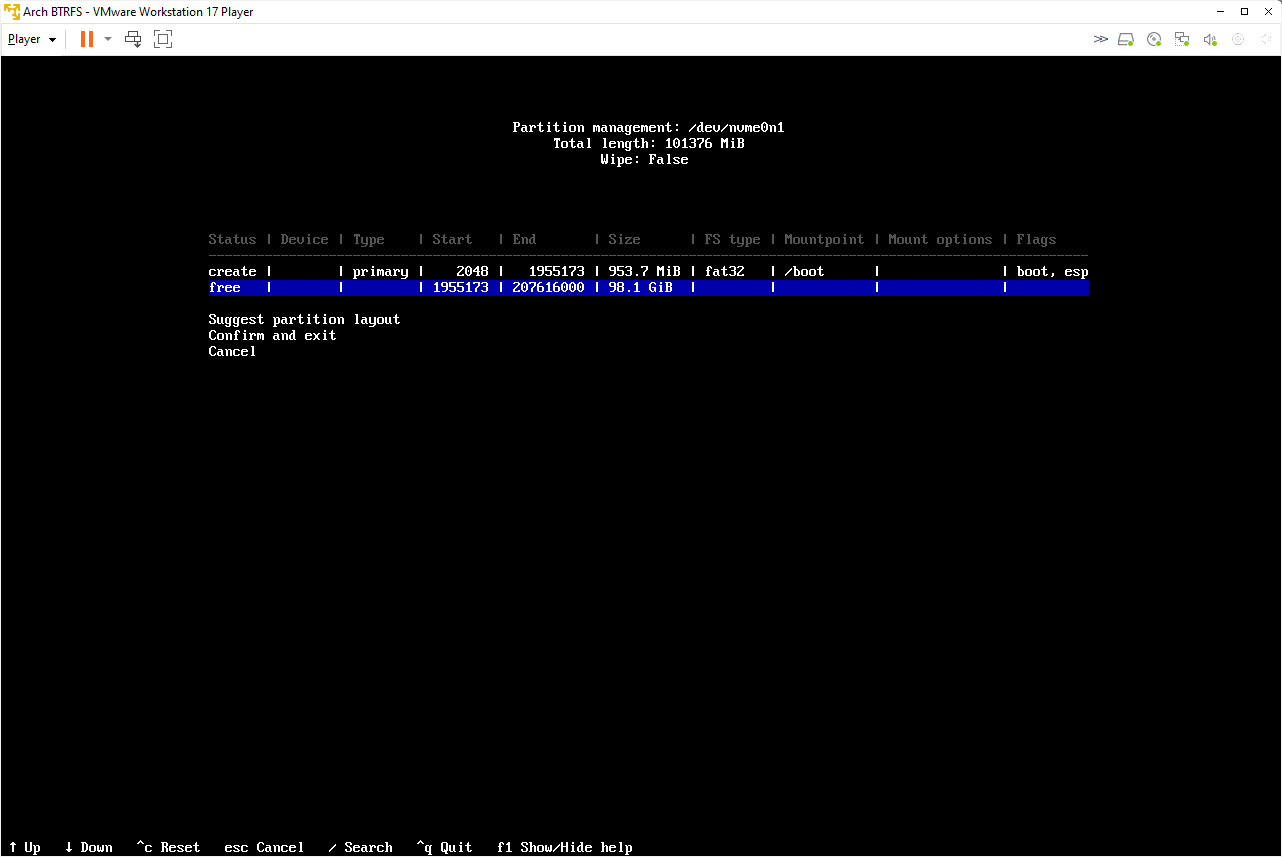Click the CD/DVD drive status icon
1282x857 pixels.
1154,39
